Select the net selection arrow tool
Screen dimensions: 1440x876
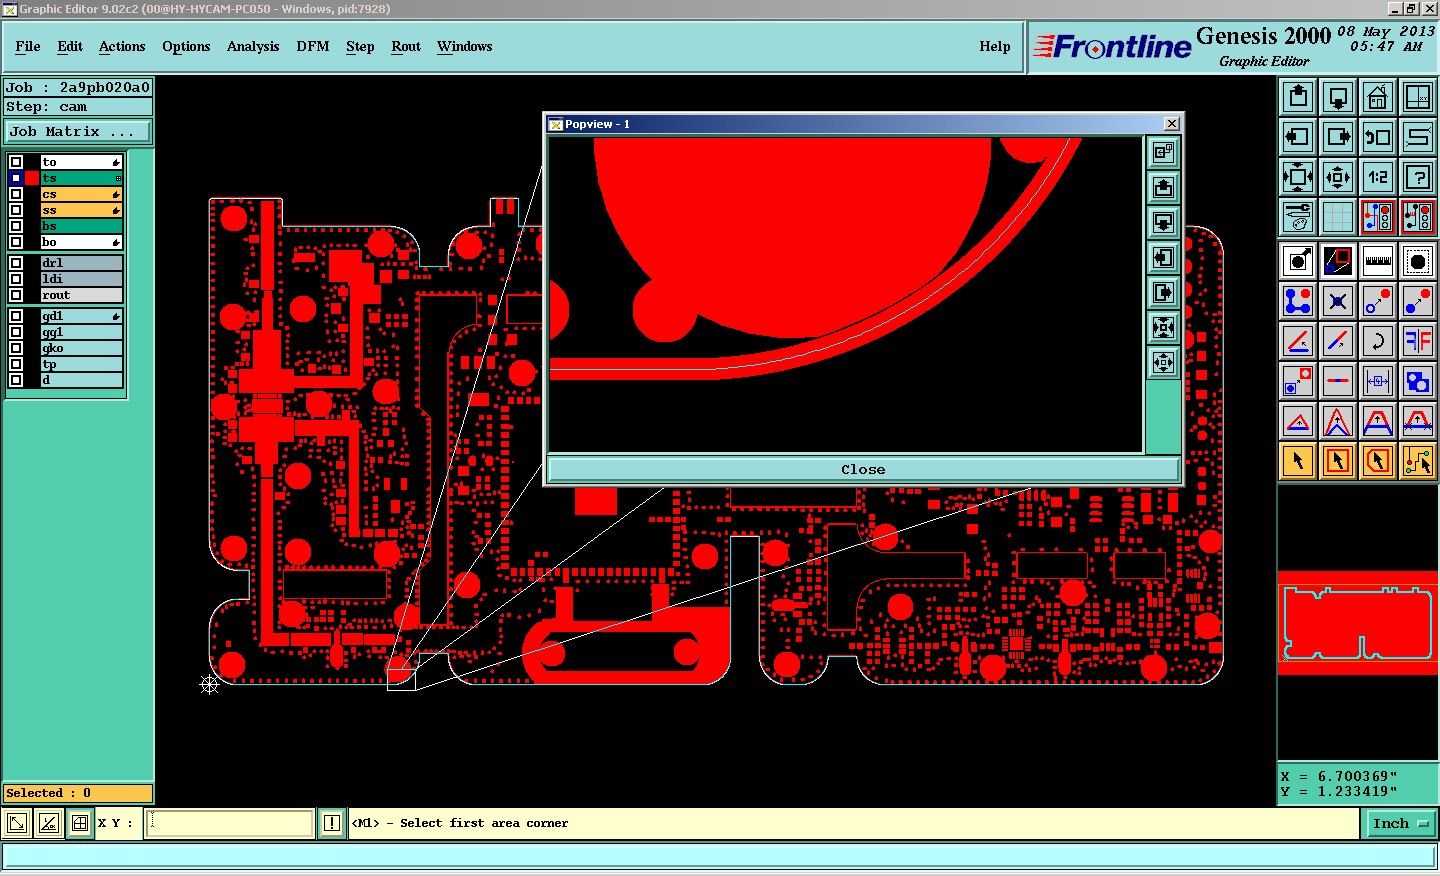click(1418, 461)
